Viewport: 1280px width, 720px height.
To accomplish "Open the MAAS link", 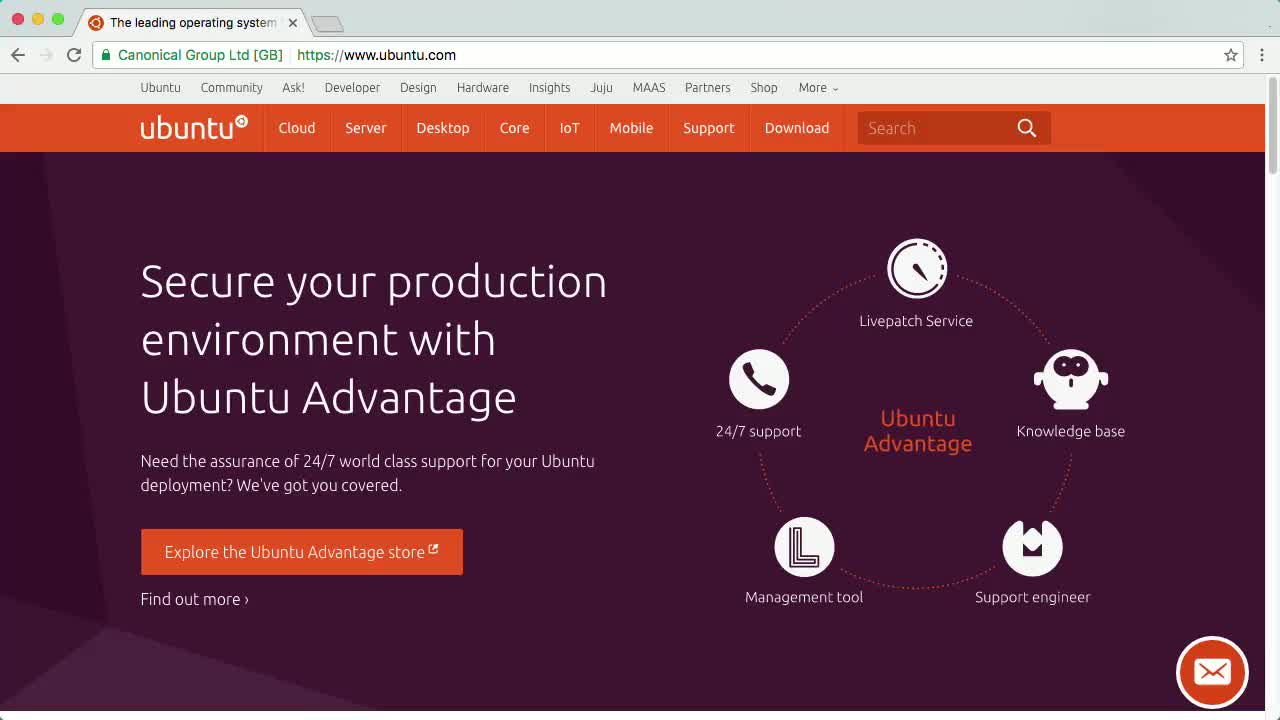I will coord(649,88).
